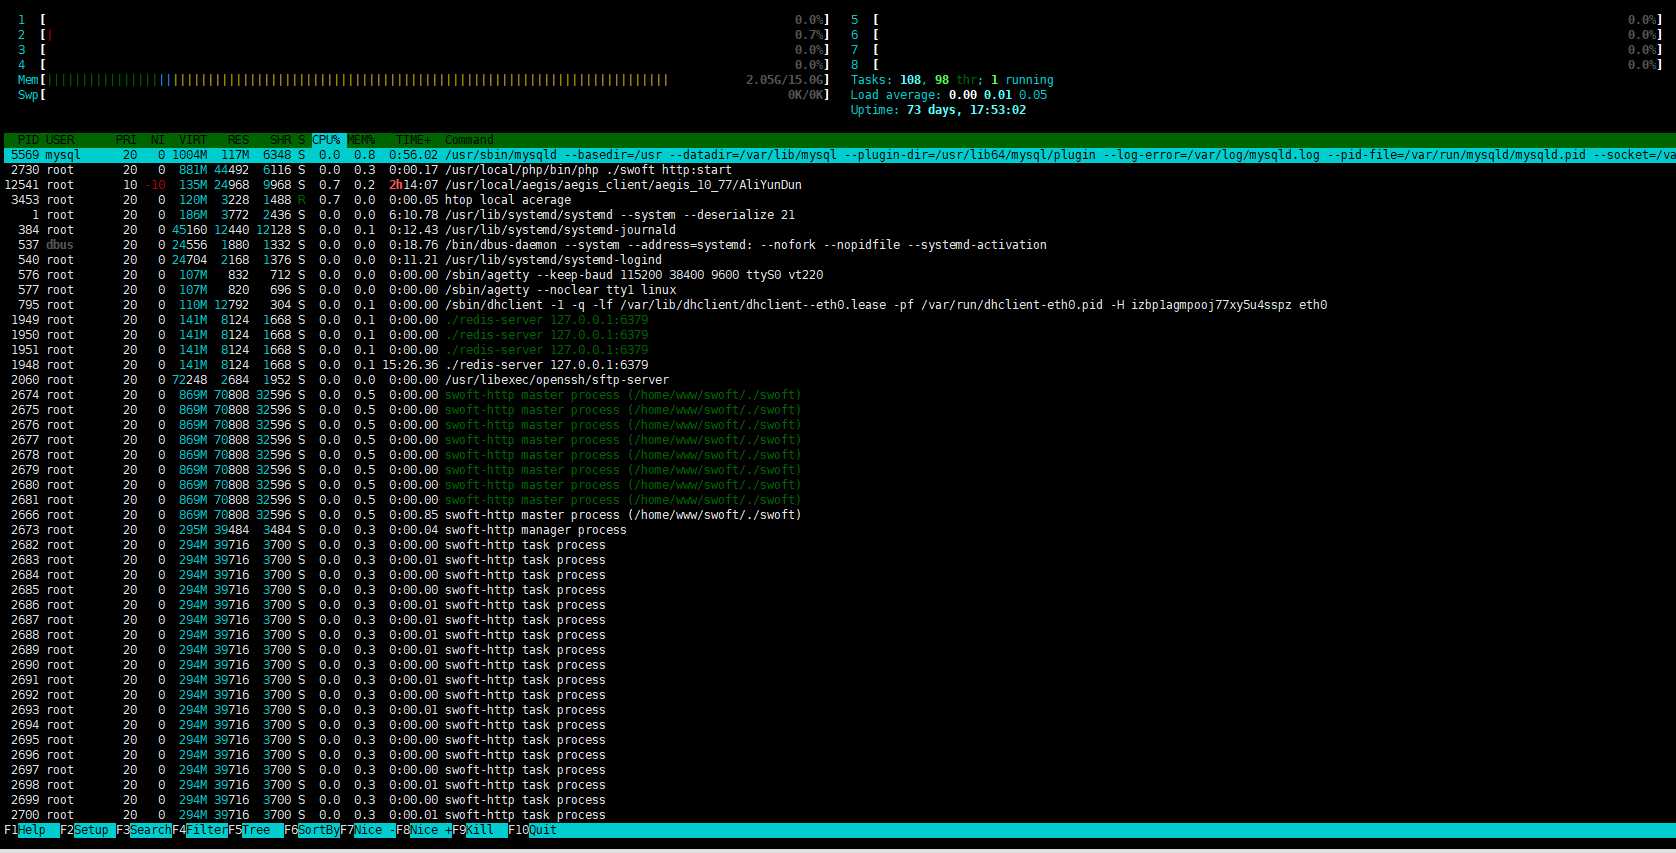This screenshot has width=1676, height=853.
Task: Select the swoft-http manager process row
Action: pyautogui.click(x=838, y=530)
